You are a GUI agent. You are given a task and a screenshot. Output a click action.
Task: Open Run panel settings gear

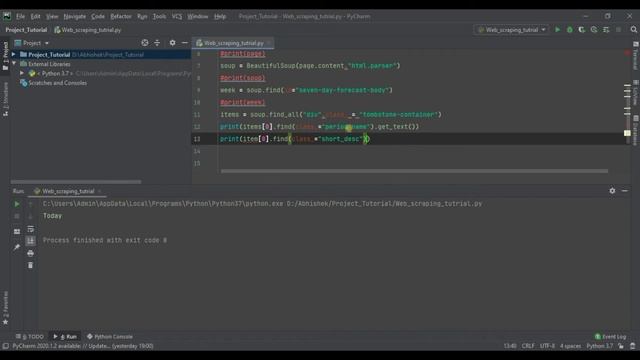pos(612,191)
